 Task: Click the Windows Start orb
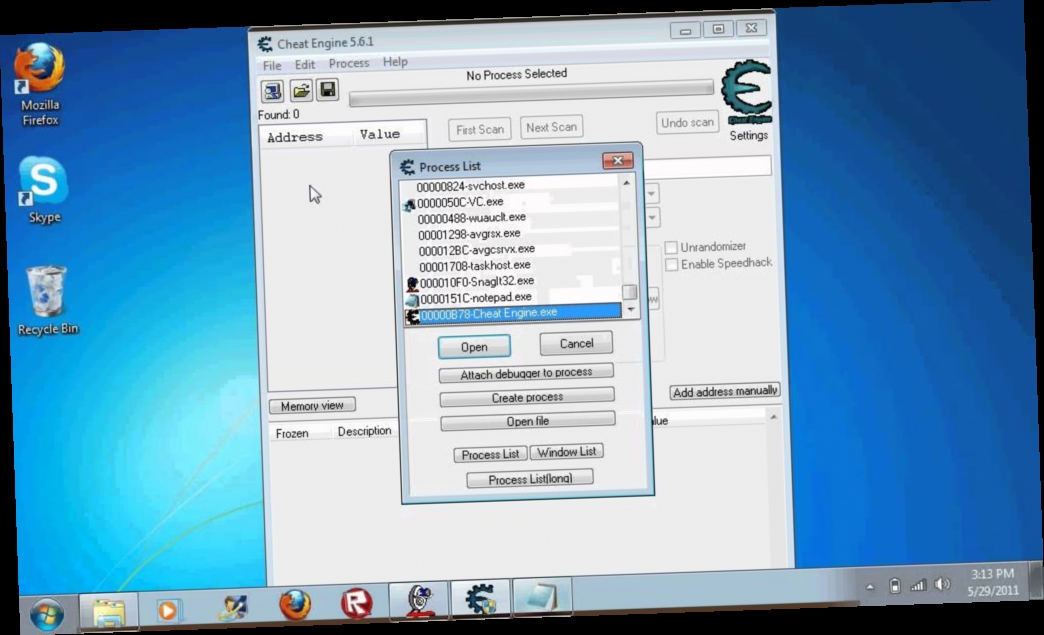pos(47,614)
